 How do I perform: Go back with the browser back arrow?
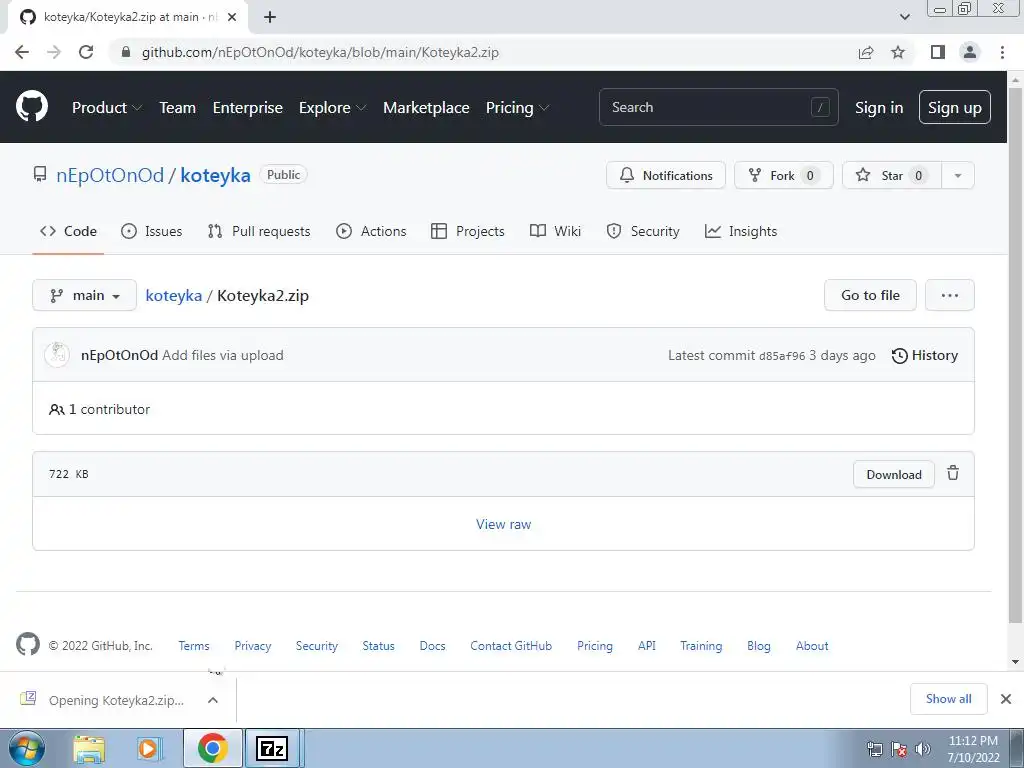tap(22, 52)
